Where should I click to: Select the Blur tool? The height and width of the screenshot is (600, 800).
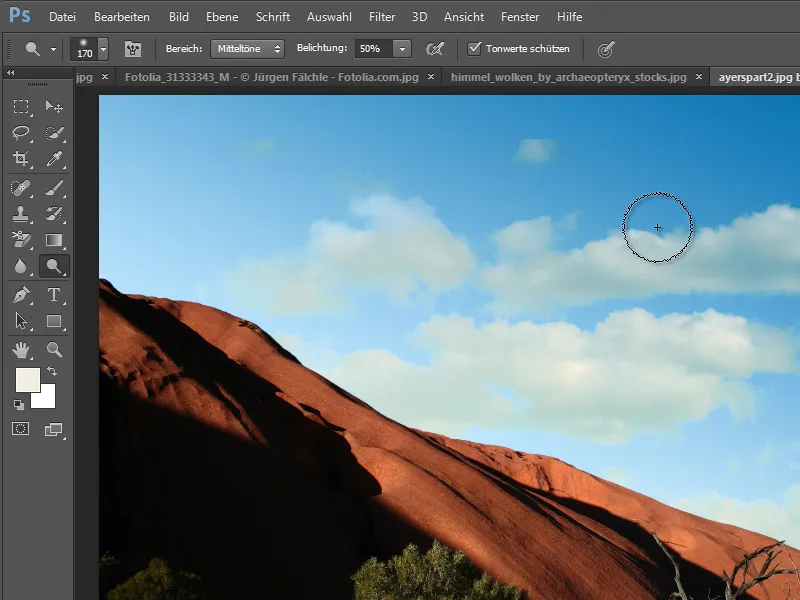pos(21,266)
